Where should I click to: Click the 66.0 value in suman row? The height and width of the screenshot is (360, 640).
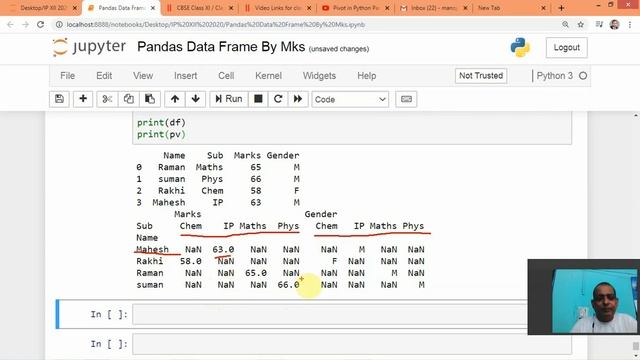288,285
